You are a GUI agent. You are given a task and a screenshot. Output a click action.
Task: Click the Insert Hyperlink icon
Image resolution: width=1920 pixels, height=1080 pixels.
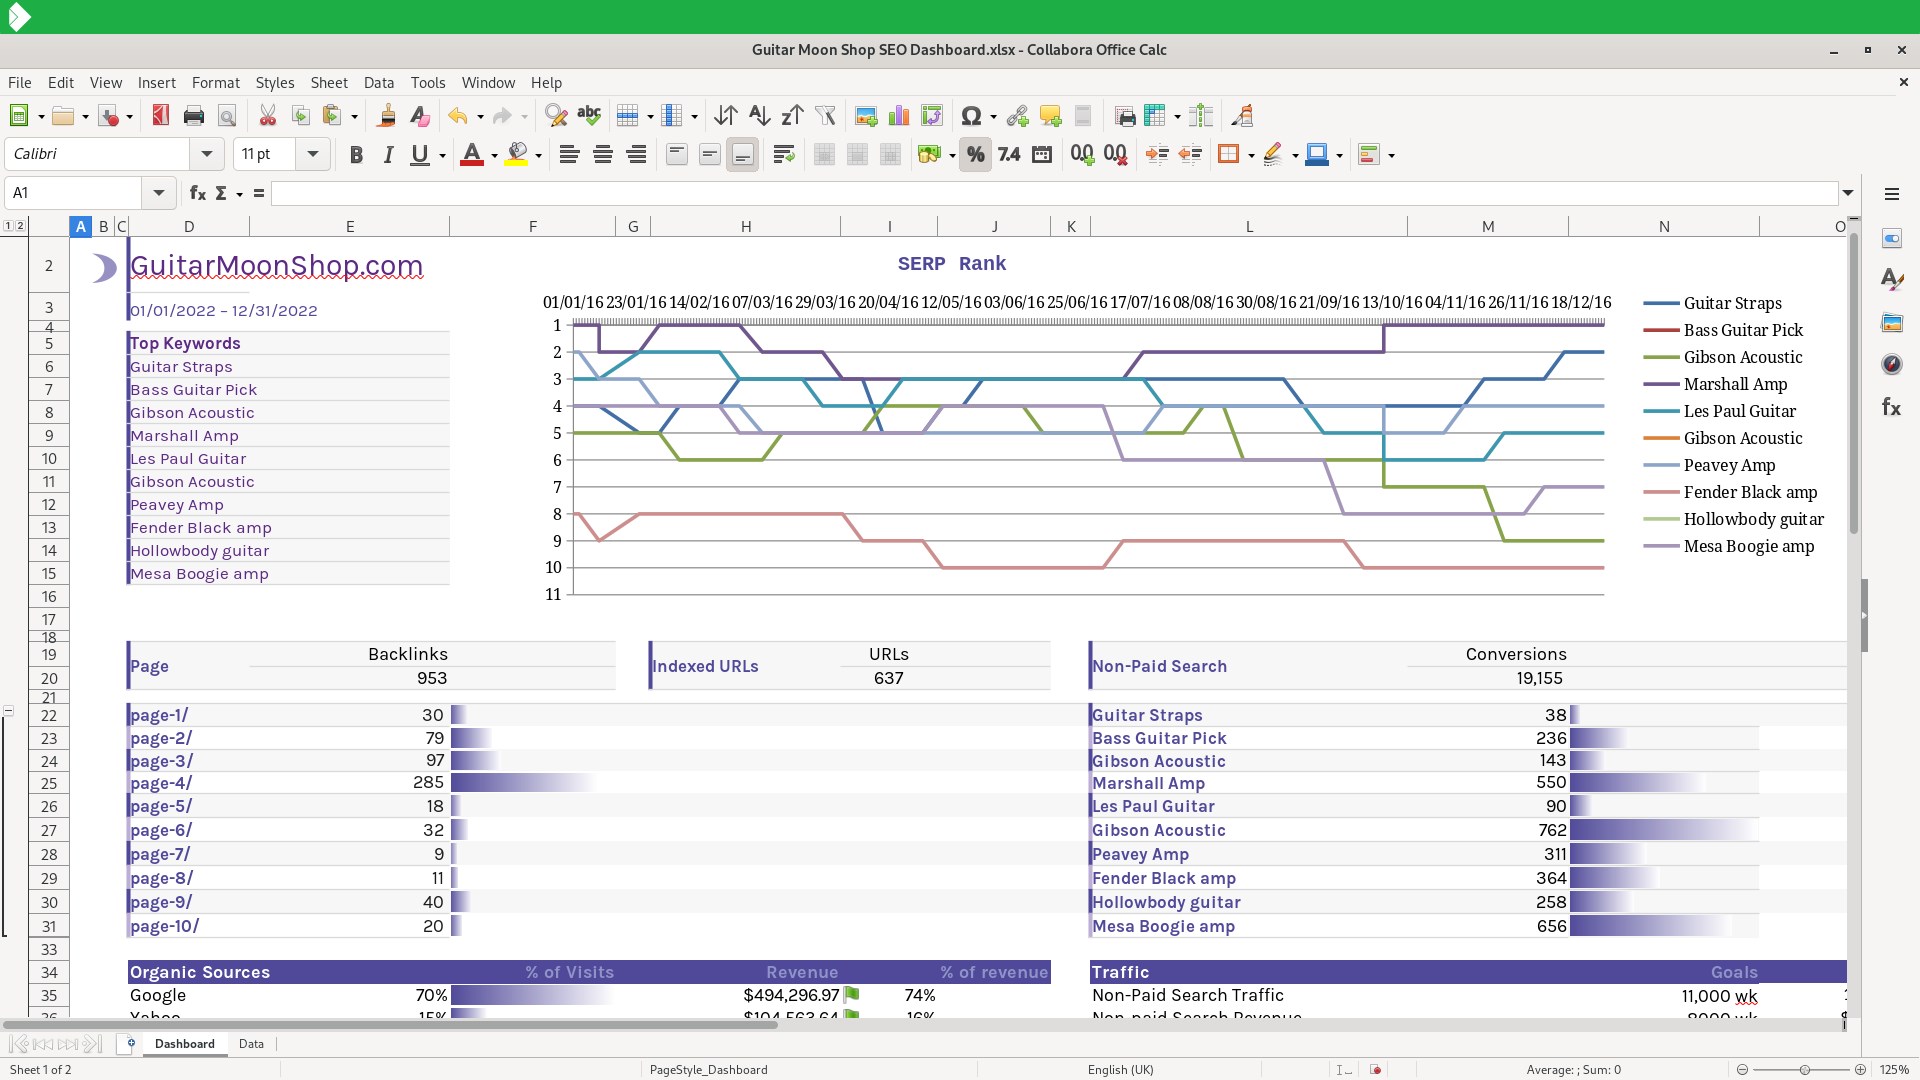[x=1017, y=116]
